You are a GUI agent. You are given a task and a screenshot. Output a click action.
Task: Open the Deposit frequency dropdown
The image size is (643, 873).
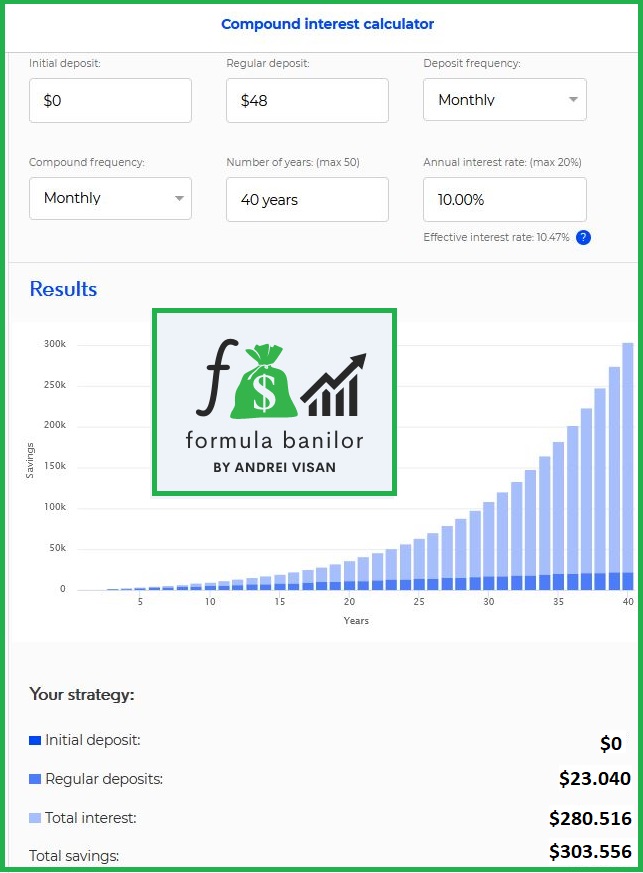505,100
